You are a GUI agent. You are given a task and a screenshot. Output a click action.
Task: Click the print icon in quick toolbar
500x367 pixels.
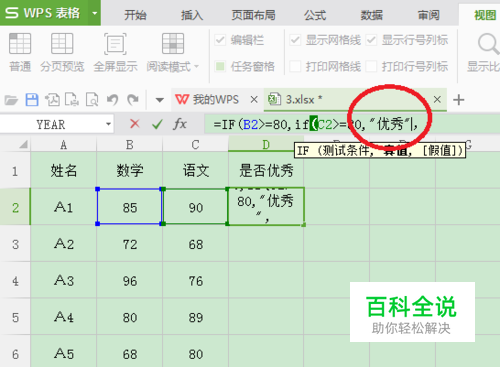pyautogui.click(x=72, y=100)
